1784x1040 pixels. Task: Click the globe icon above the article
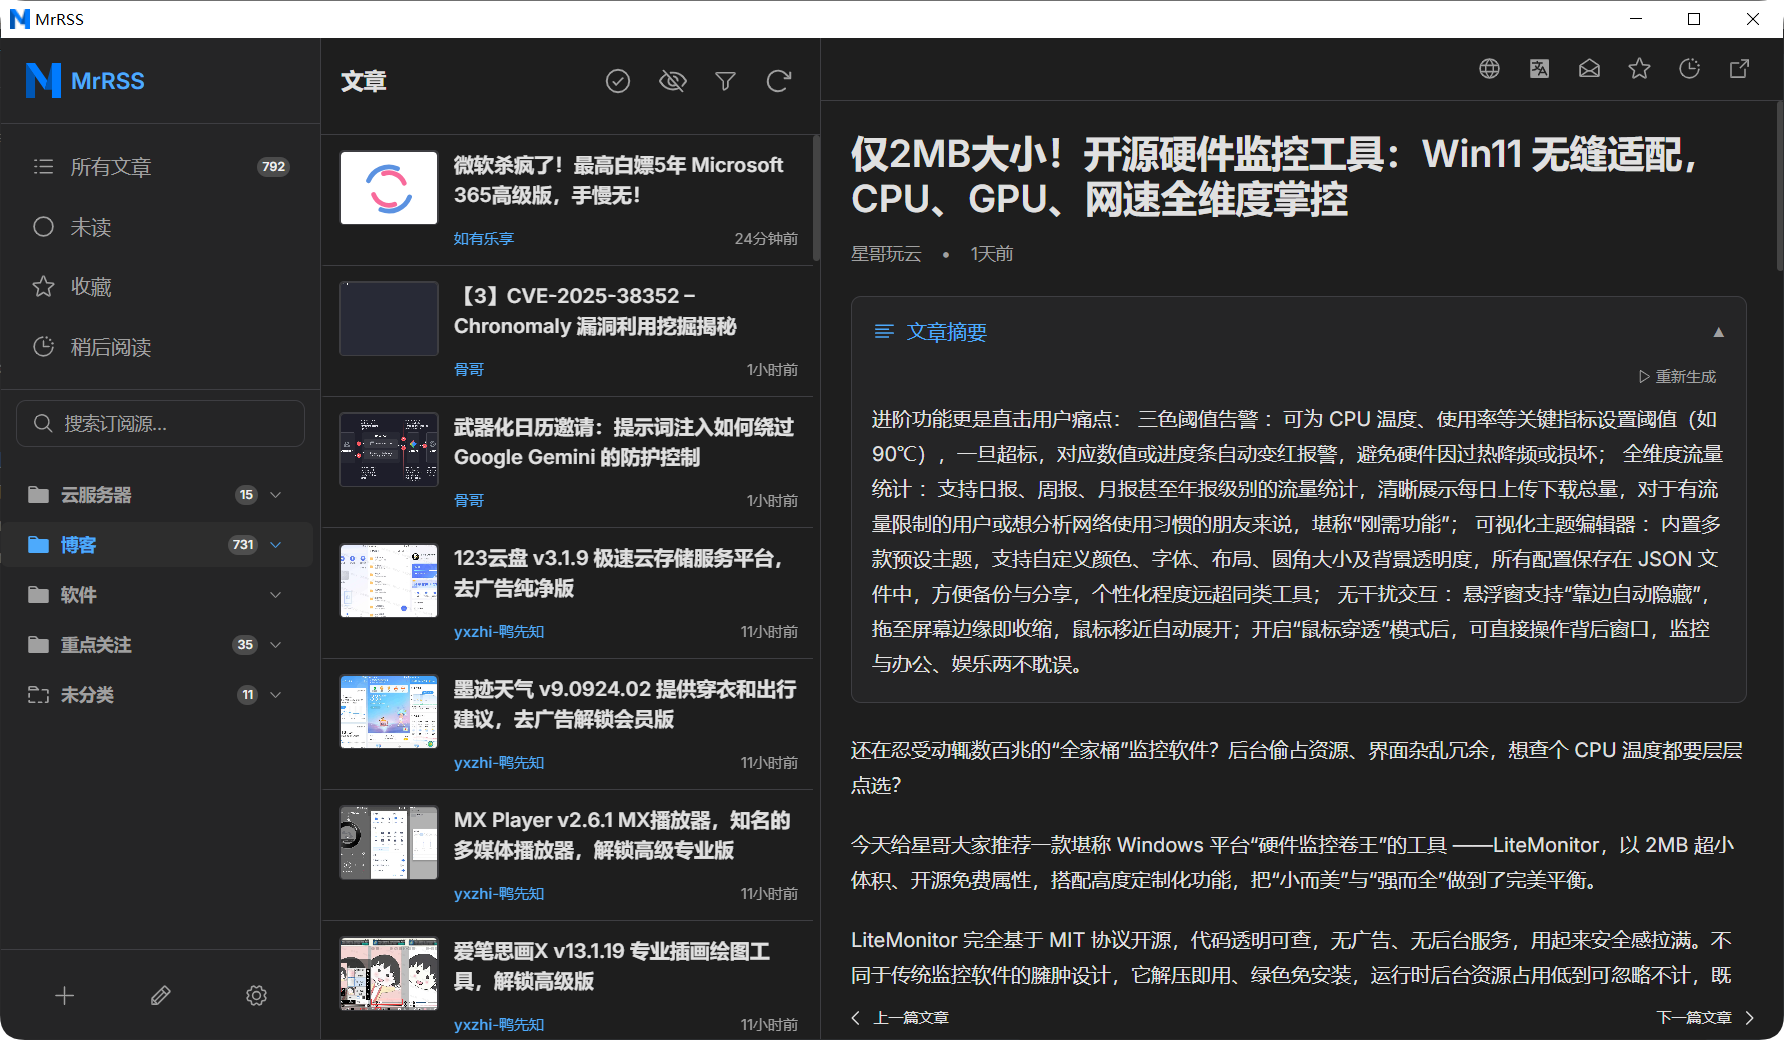(x=1489, y=69)
